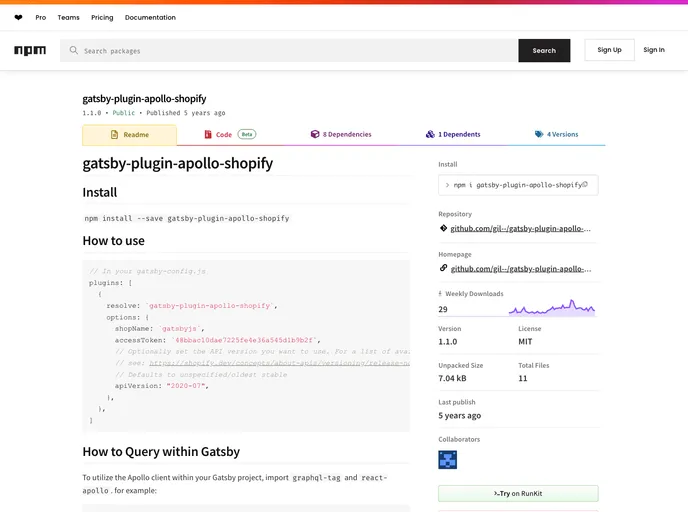
Task: Select the accessToken string in code
Action: (x=244, y=340)
